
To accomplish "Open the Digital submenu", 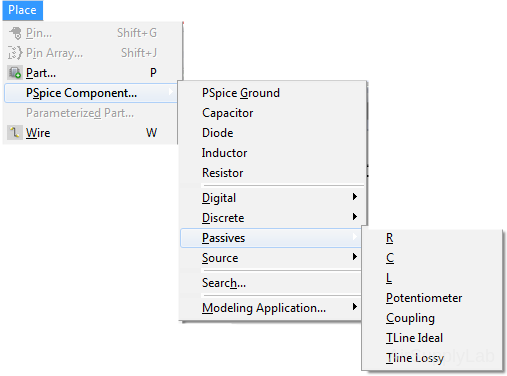I will coord(272,198).
